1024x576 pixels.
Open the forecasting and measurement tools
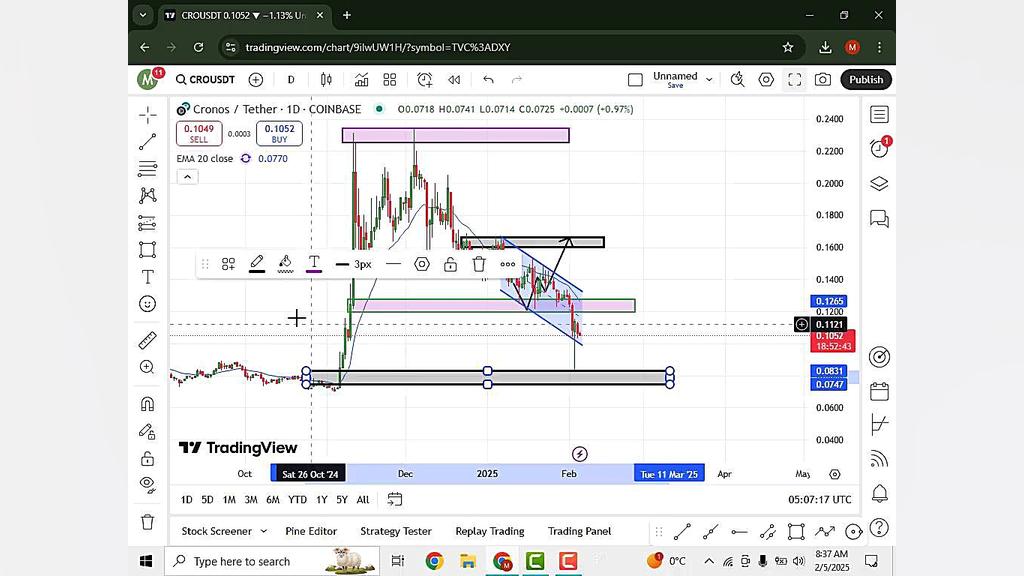(148, 223)
